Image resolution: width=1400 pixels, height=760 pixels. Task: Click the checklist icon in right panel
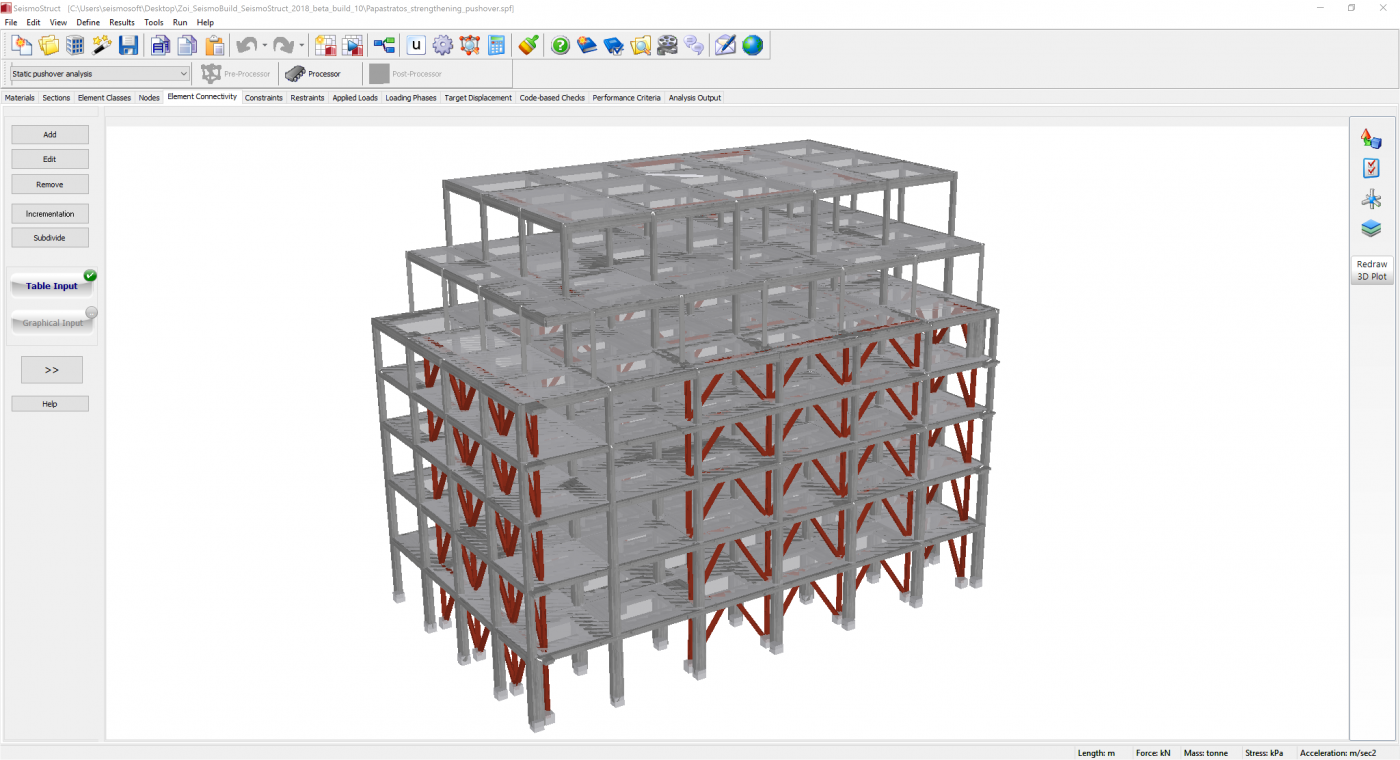coord(1371,168)
